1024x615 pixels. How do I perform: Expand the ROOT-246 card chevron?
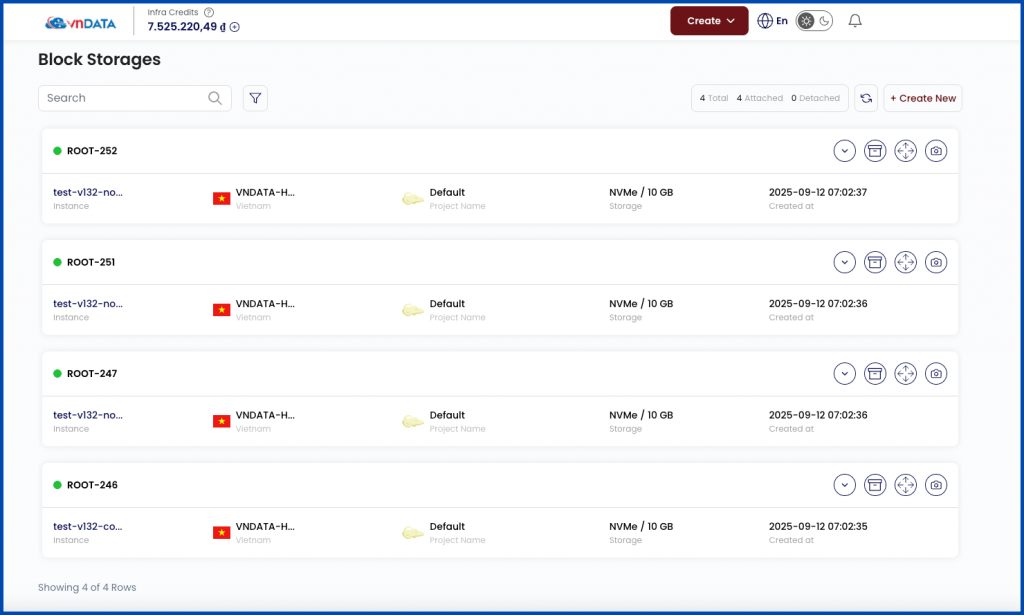pos(844,485)
